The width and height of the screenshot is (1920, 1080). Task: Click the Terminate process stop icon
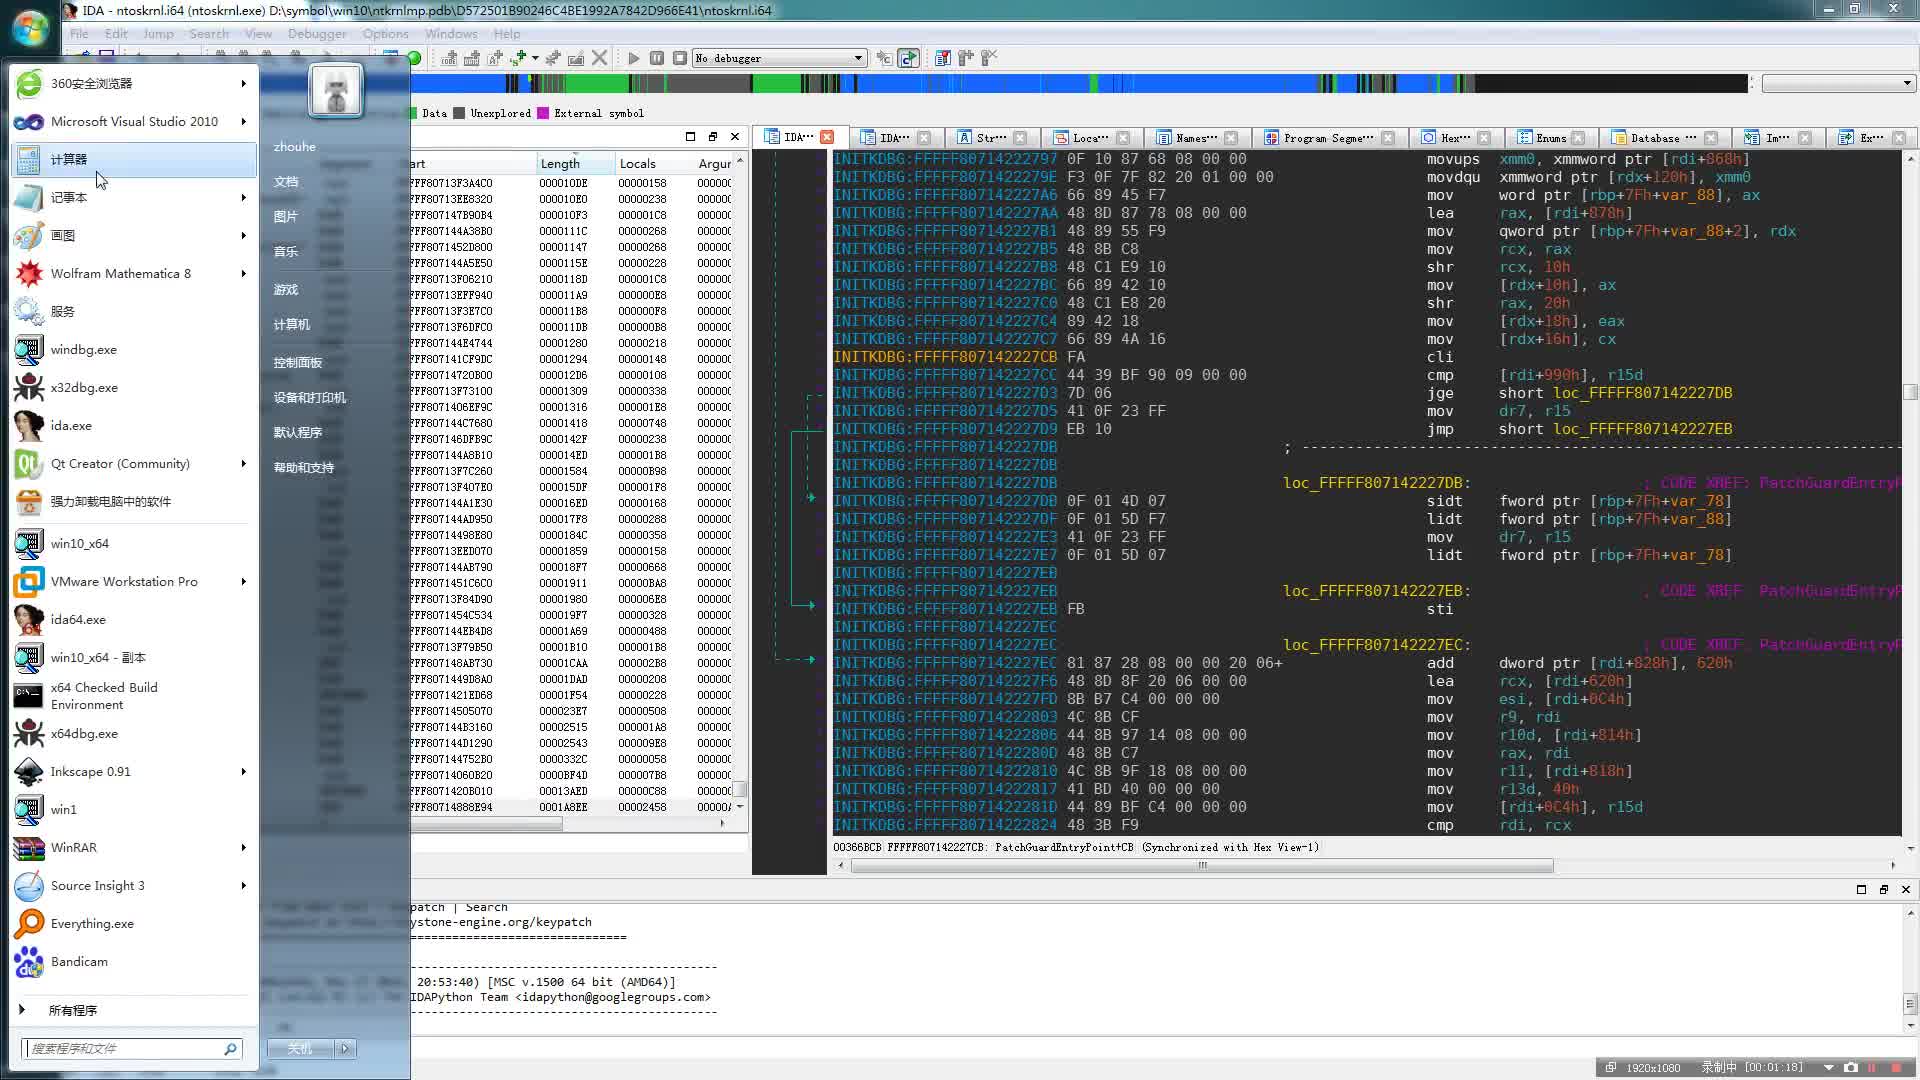pos(680,58)
